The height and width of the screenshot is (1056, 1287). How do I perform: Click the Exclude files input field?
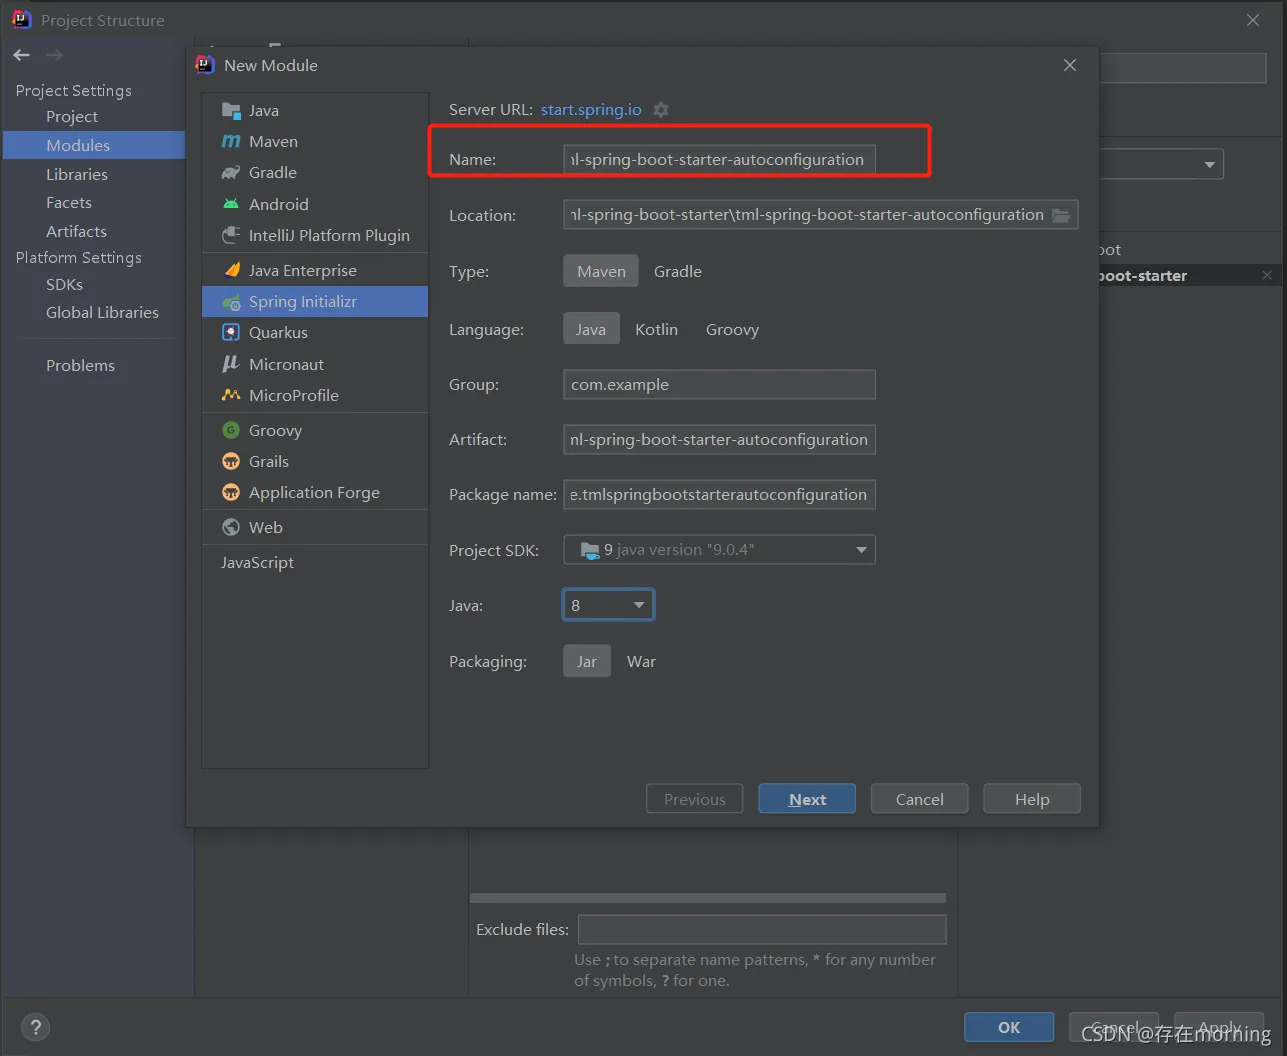[762, 929]
